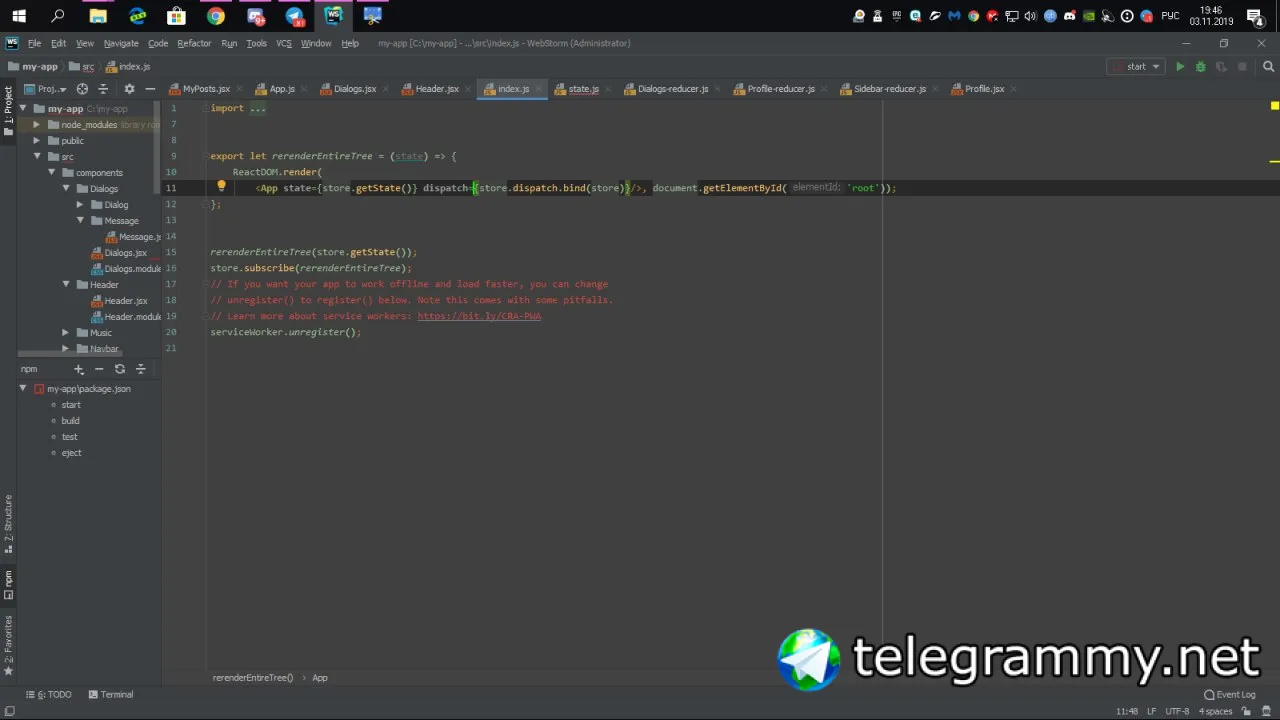Click the tool windows quick-access icon in status bar

point(9,711)
